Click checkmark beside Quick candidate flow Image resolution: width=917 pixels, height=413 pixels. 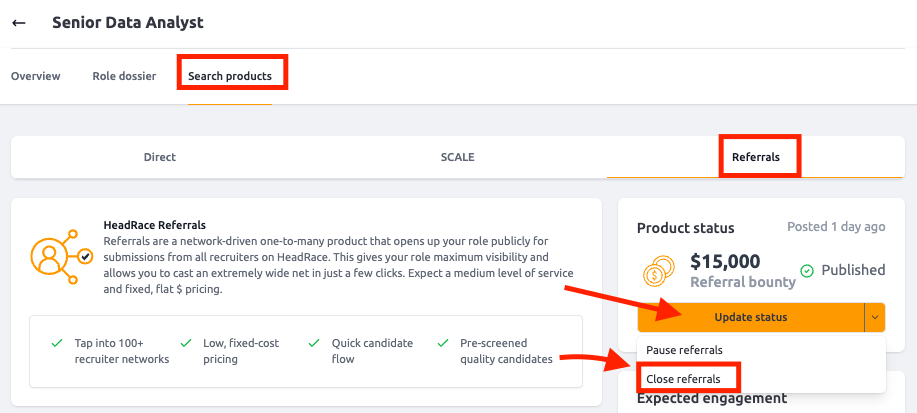point(314,343)
